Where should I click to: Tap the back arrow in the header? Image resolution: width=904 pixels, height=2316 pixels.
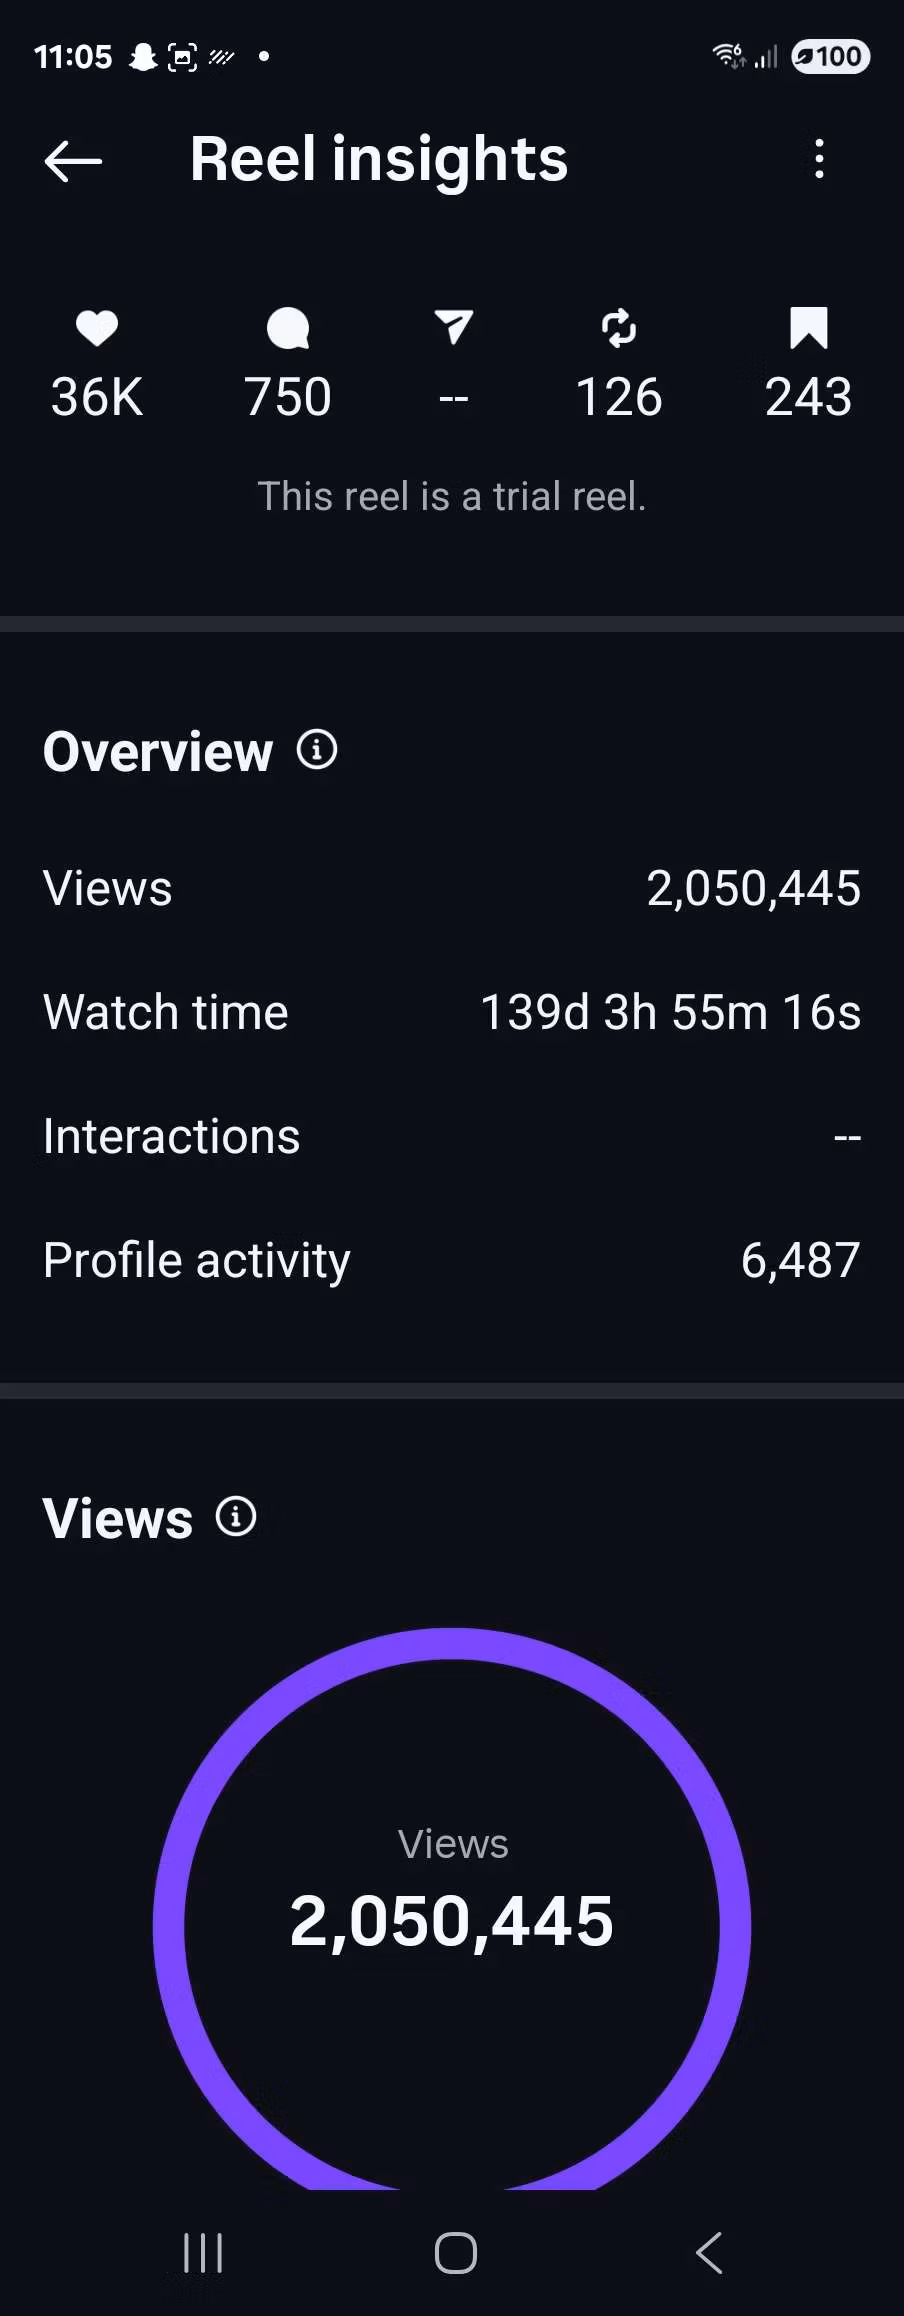[73, 160]
